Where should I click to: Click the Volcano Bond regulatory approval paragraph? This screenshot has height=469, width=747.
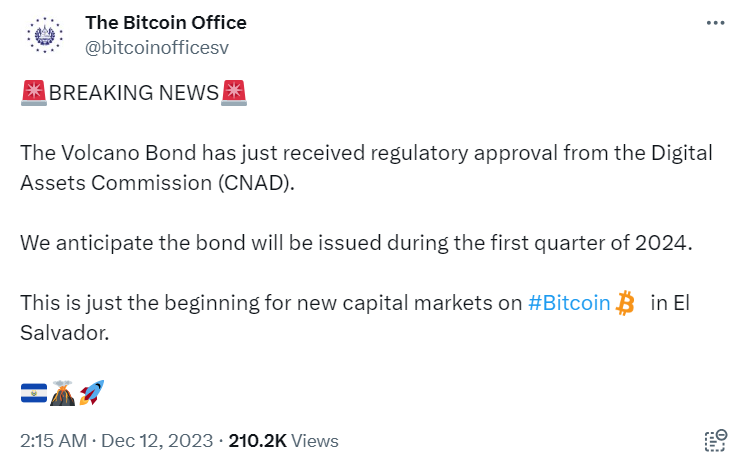[366, 168]
